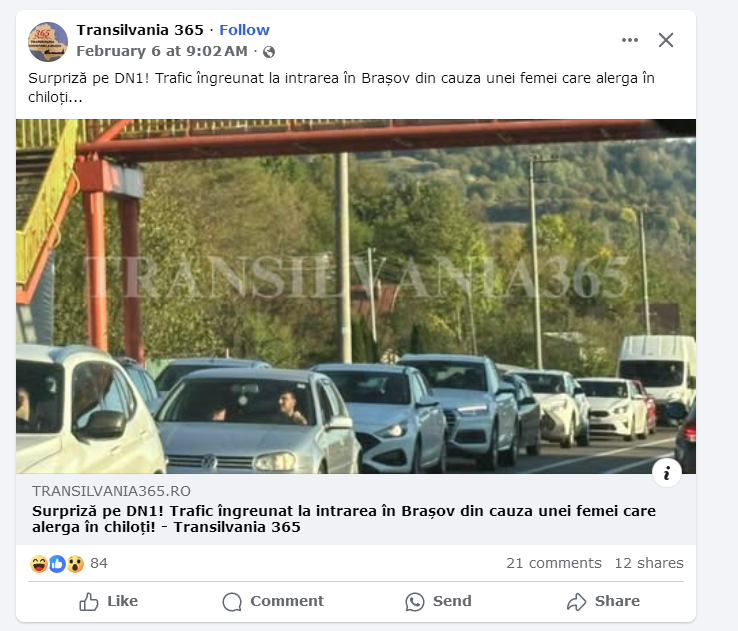Show the 84 reactions count

(x=99, y=563)
